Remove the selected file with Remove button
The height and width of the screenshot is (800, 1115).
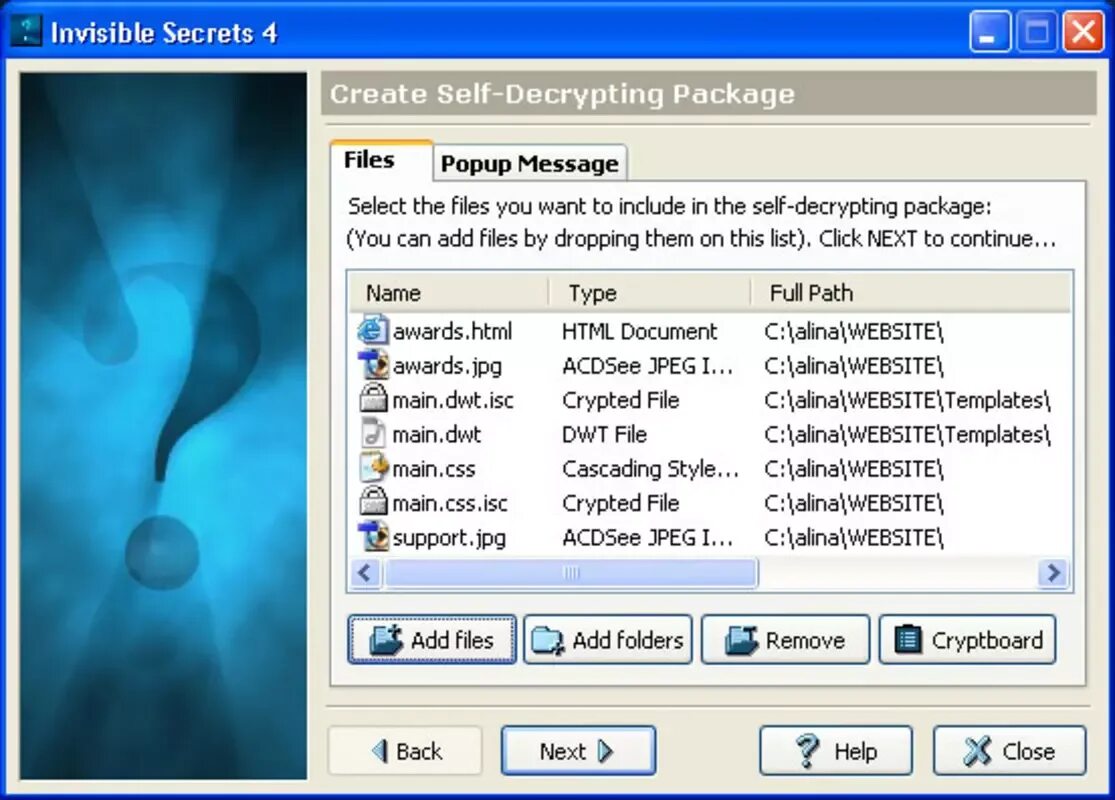pos(785,640)
